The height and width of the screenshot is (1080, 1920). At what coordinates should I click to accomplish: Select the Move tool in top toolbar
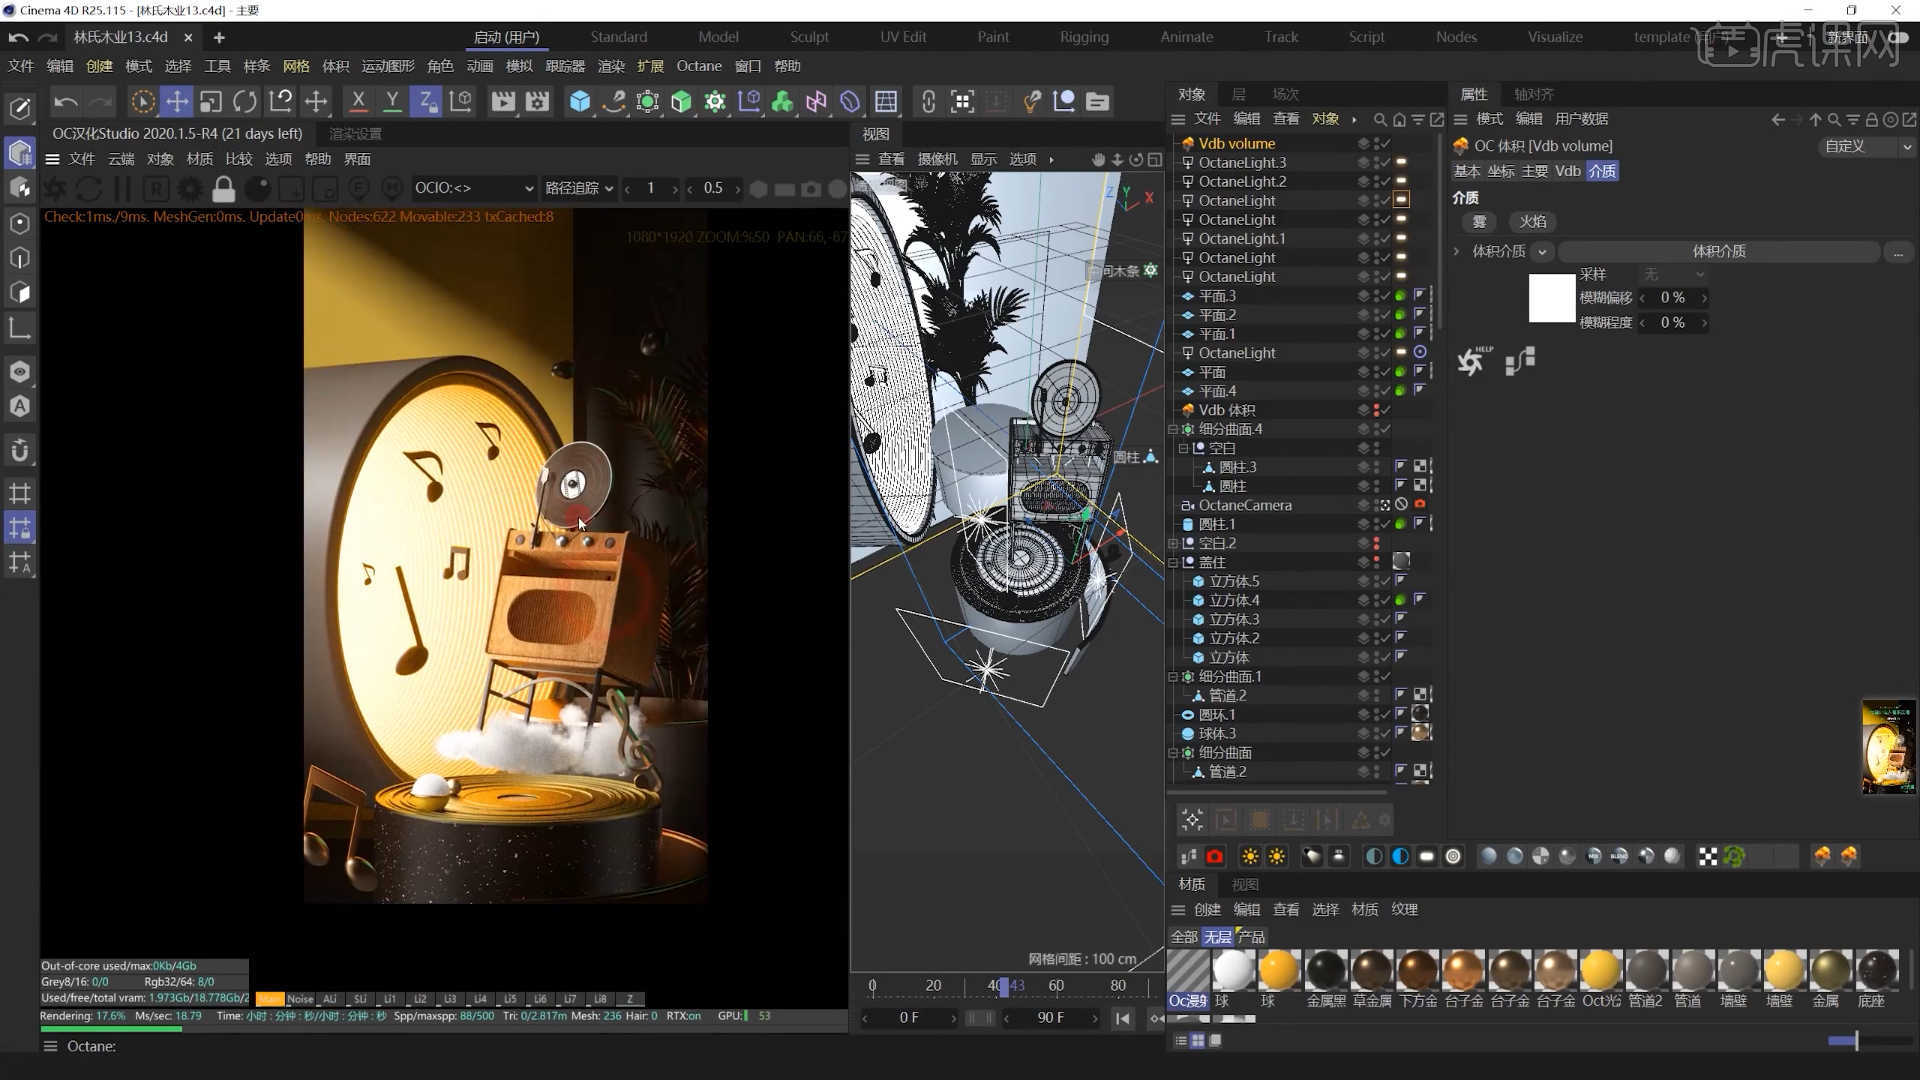176,101
